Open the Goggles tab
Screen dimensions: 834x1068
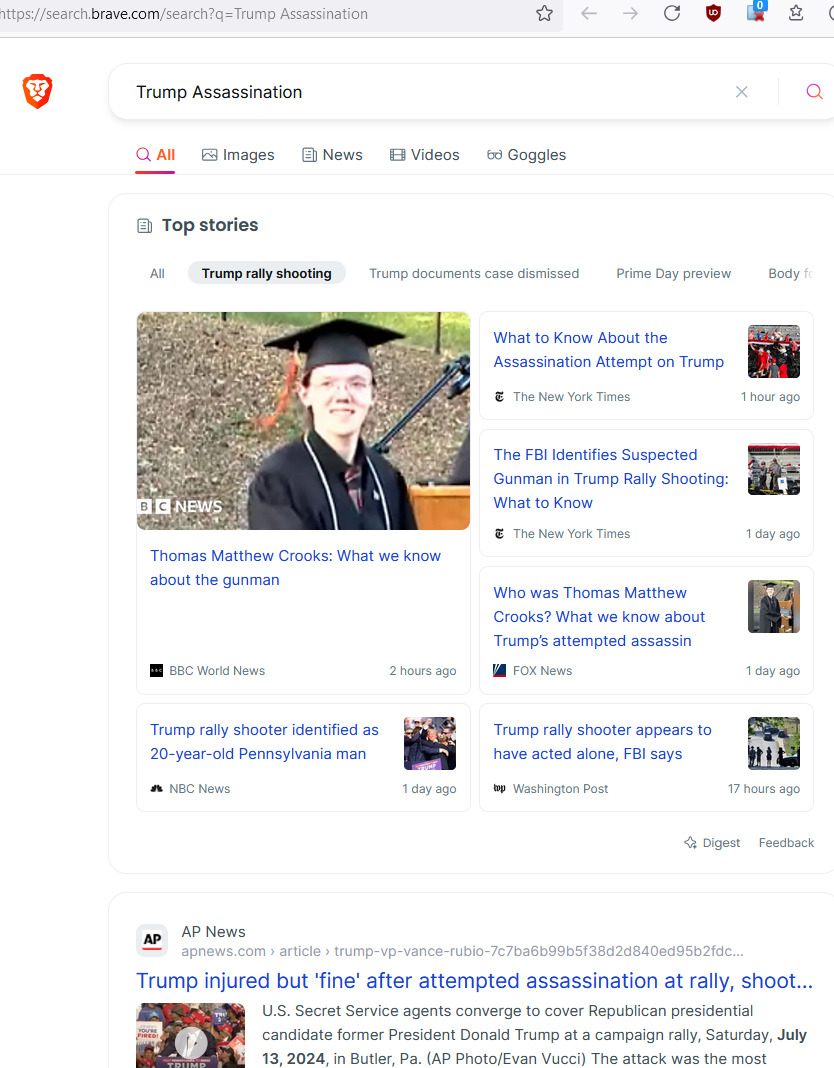tap(526, 155)
